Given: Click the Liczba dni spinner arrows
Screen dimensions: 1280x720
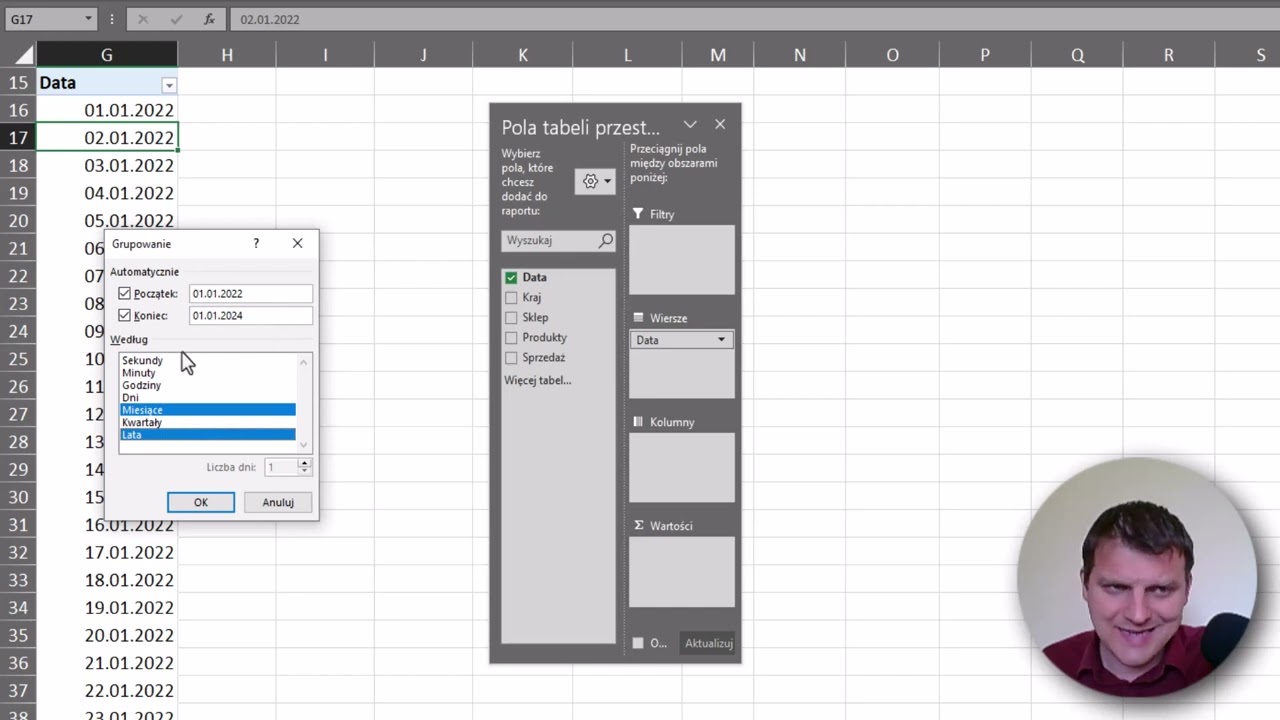Looking at the screenshot, I should pyautogui.click(x=305, y=467).
